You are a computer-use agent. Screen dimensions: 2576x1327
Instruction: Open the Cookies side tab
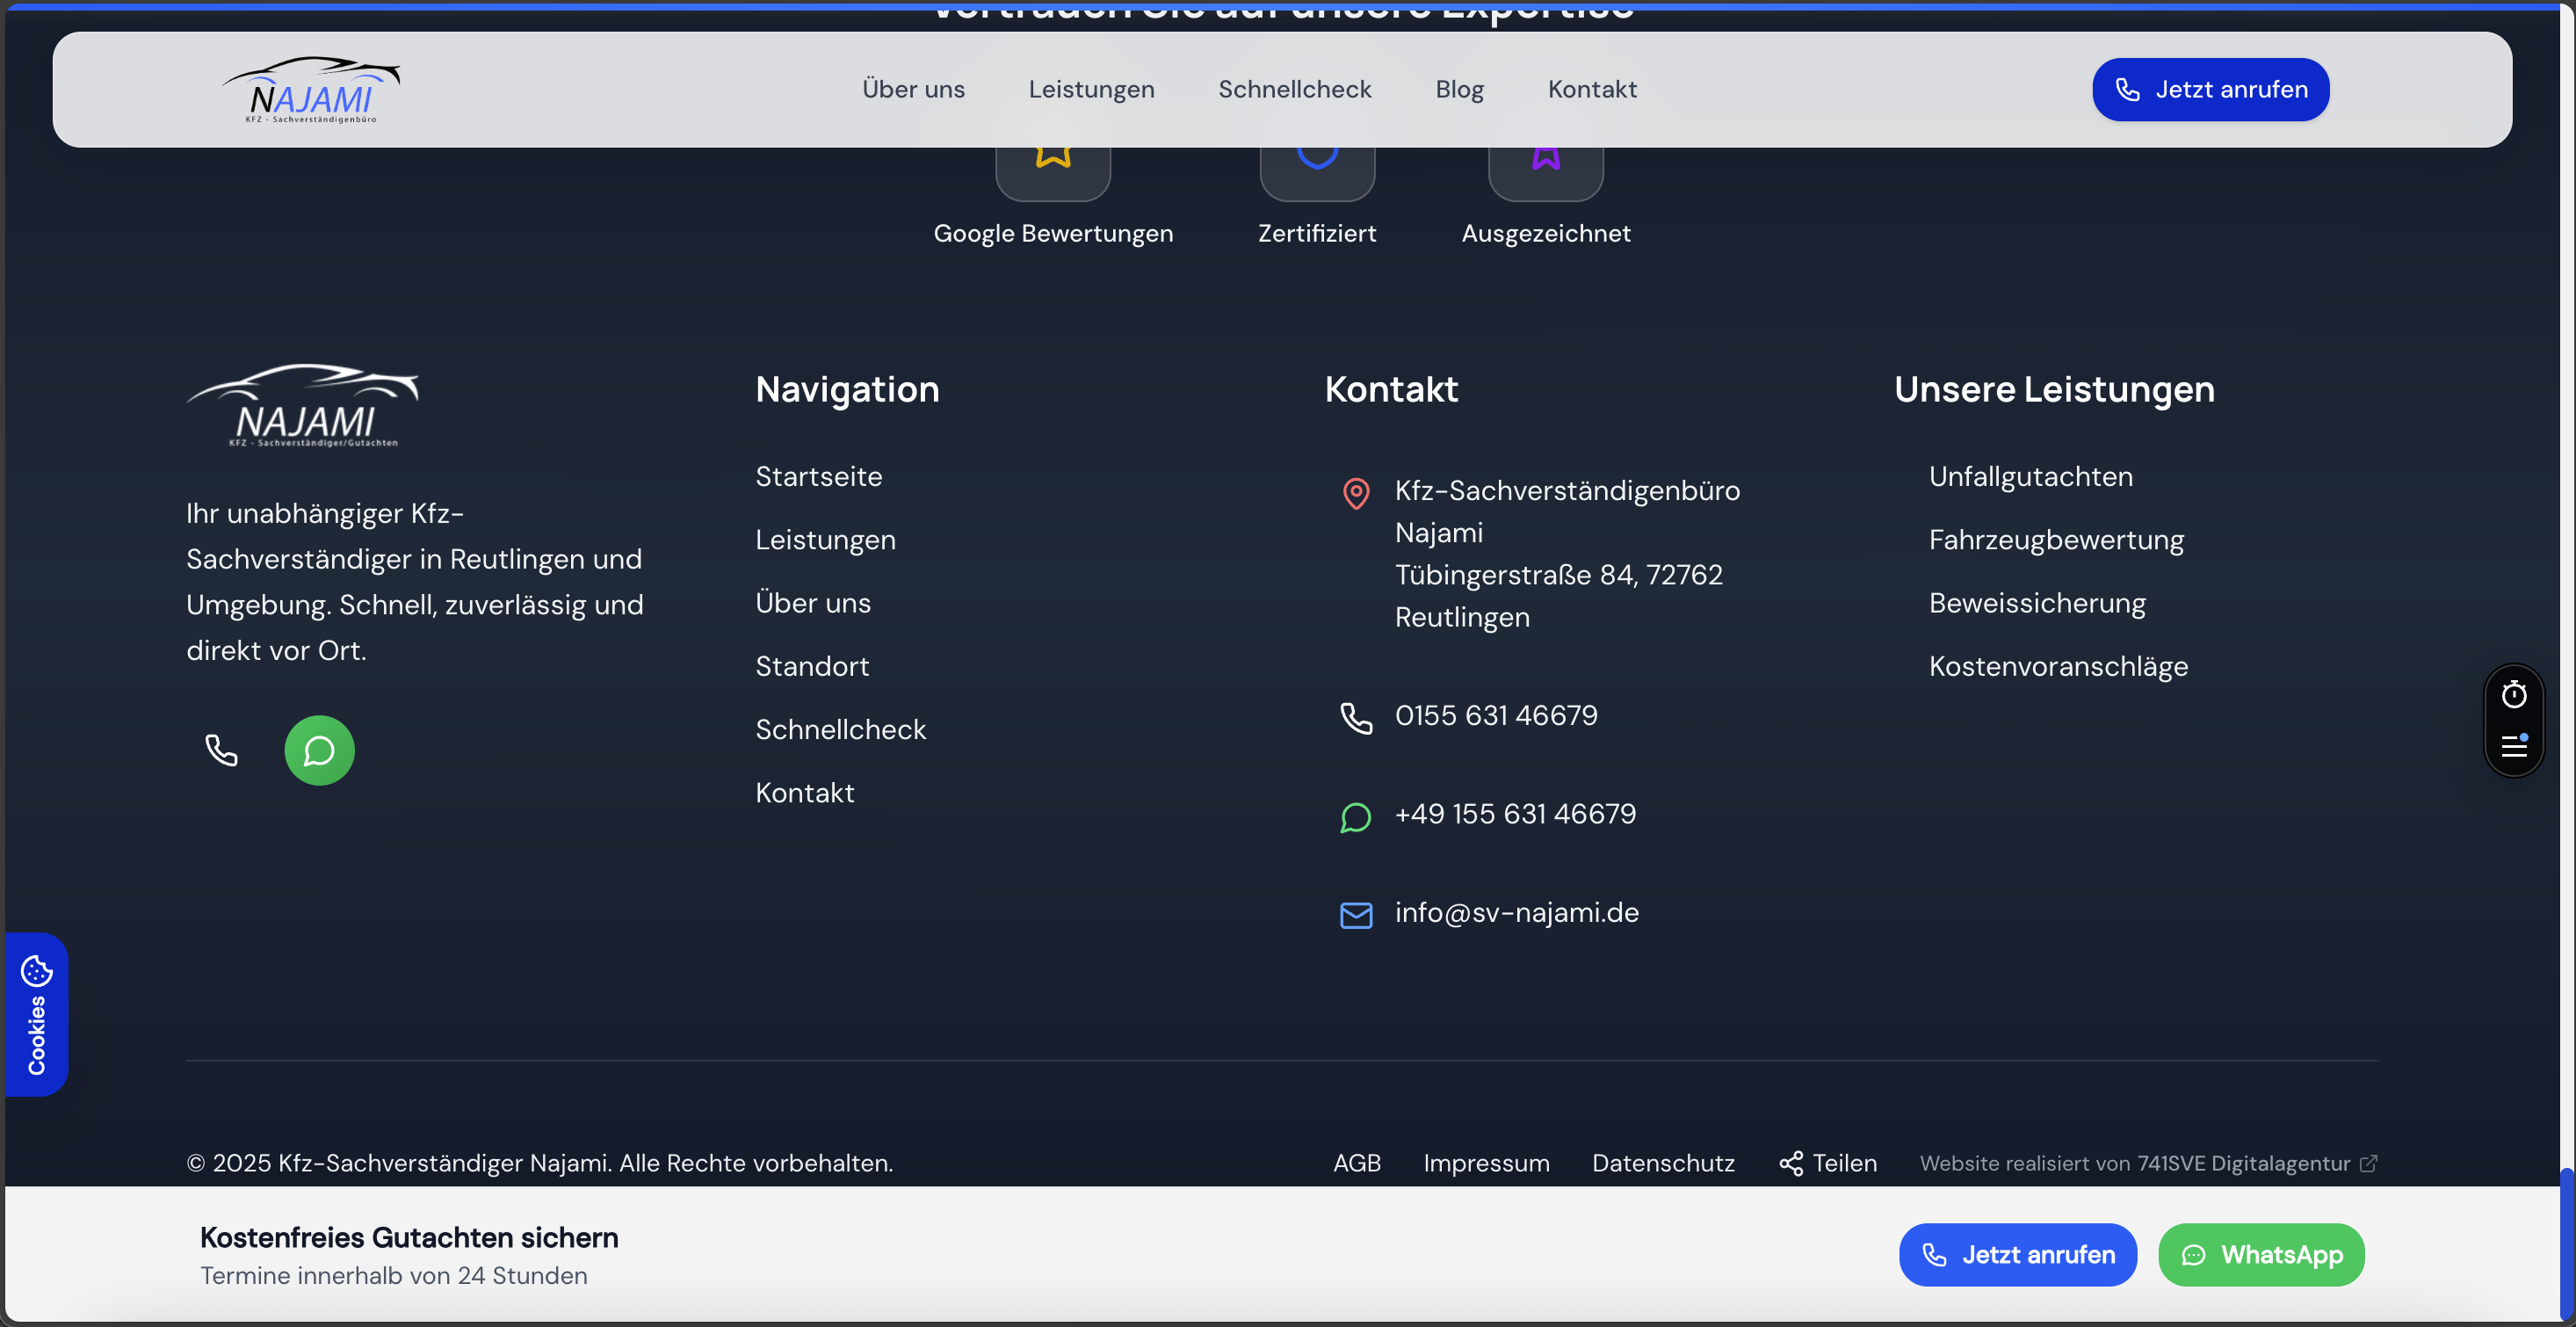pyautogui.click(x=36, y=1014)
